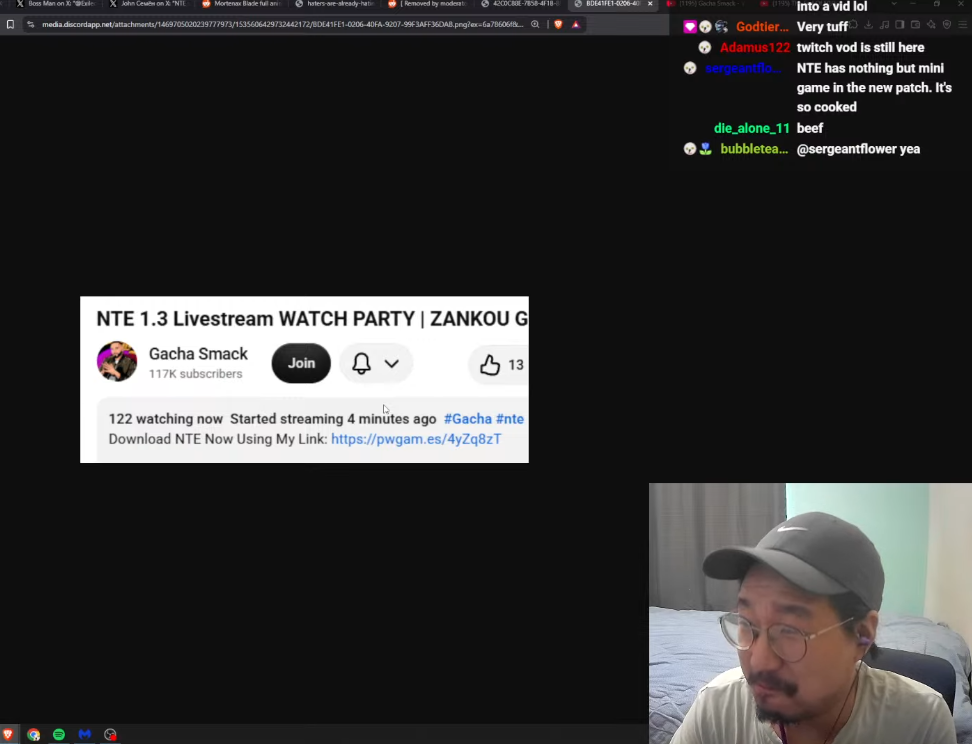The width and height of the screenshot is (972, 744).
Task: Open site information icon in the address bar
Action: tap(31, 25)
